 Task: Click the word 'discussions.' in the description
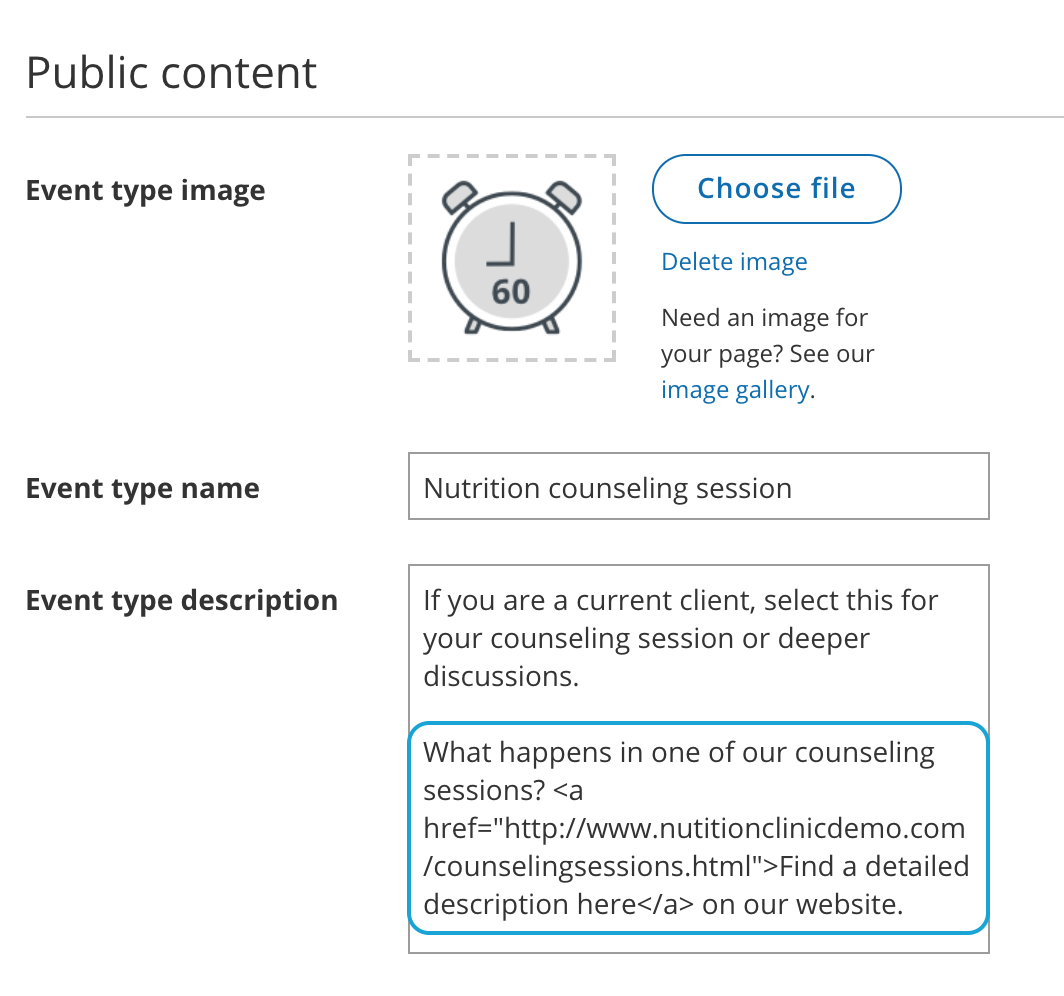click(x=501, y=677)
